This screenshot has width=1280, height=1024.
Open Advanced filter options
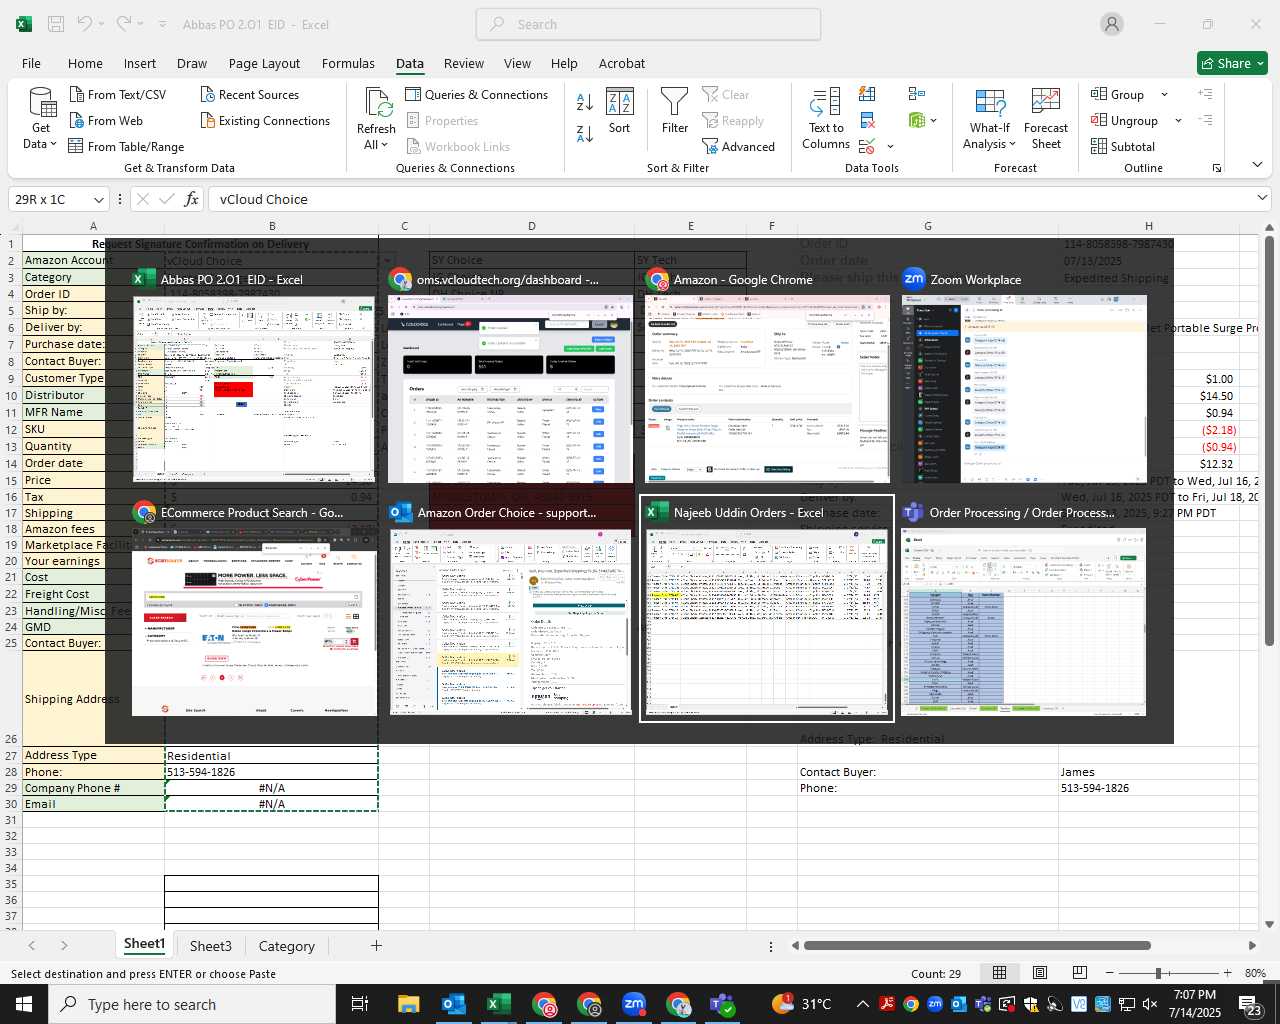[x=738, y=147]
